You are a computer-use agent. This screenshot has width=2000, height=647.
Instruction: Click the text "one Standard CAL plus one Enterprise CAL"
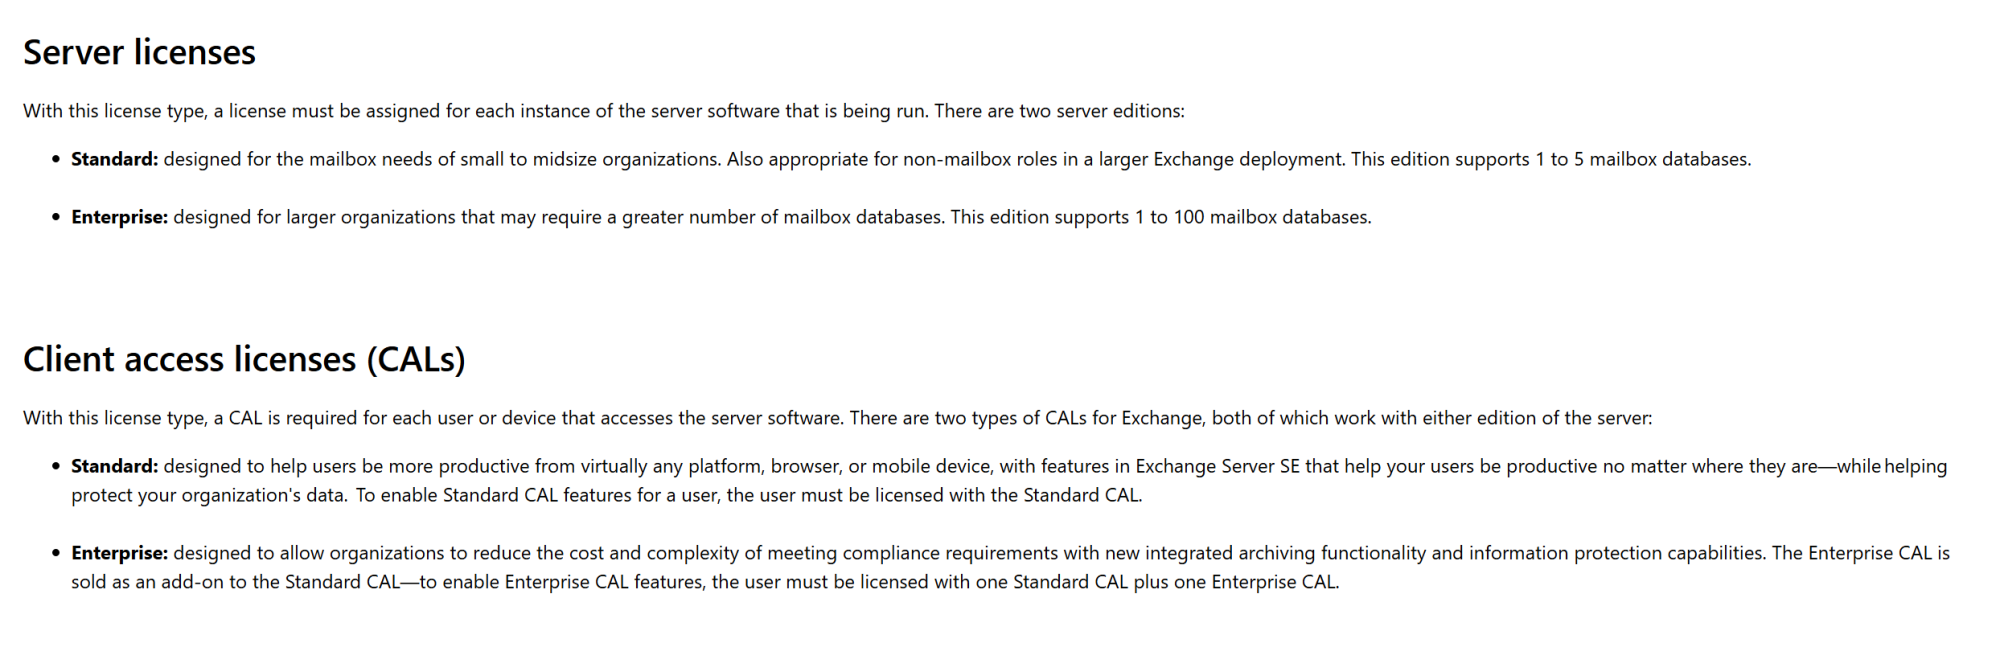click(x=1175, y=582)
